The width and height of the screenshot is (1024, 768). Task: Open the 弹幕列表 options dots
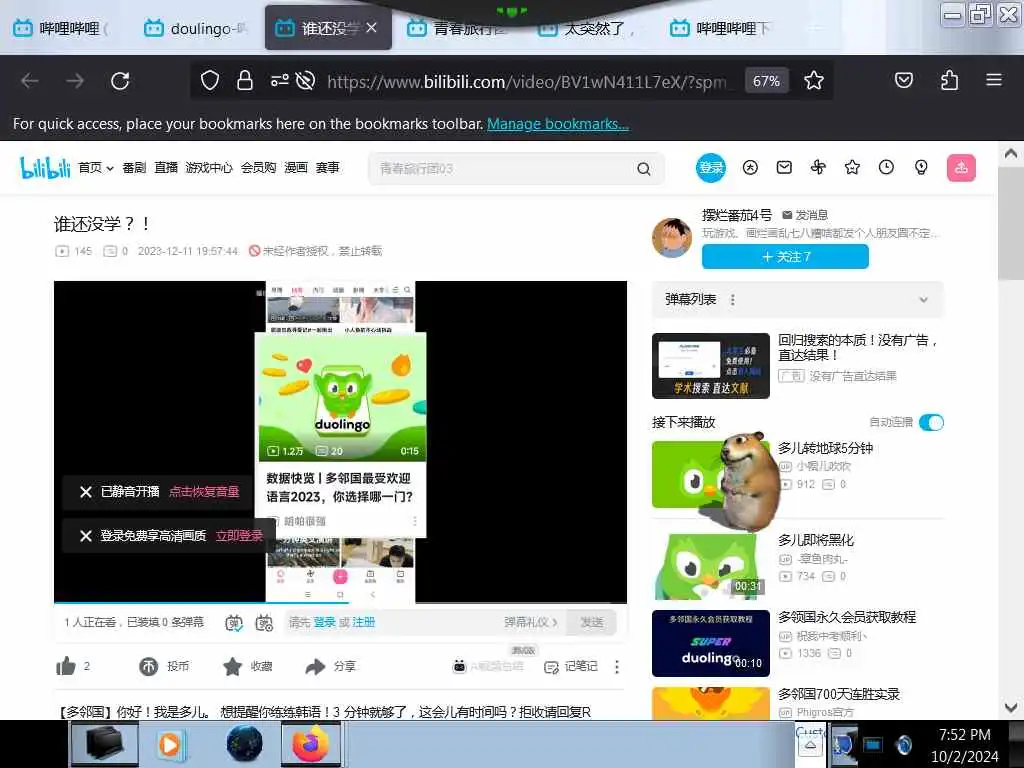(x=733, y=300)
